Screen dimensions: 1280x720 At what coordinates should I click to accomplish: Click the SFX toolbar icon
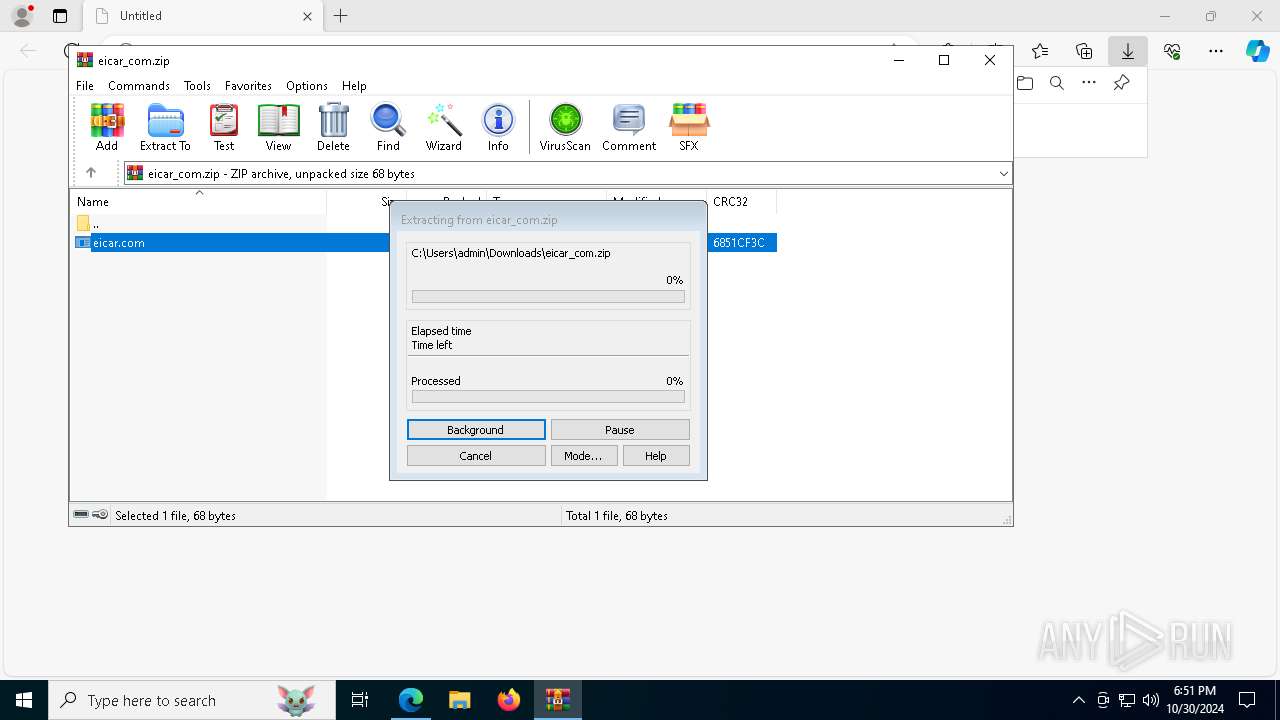pyautogui.click(x=689, y=127)
